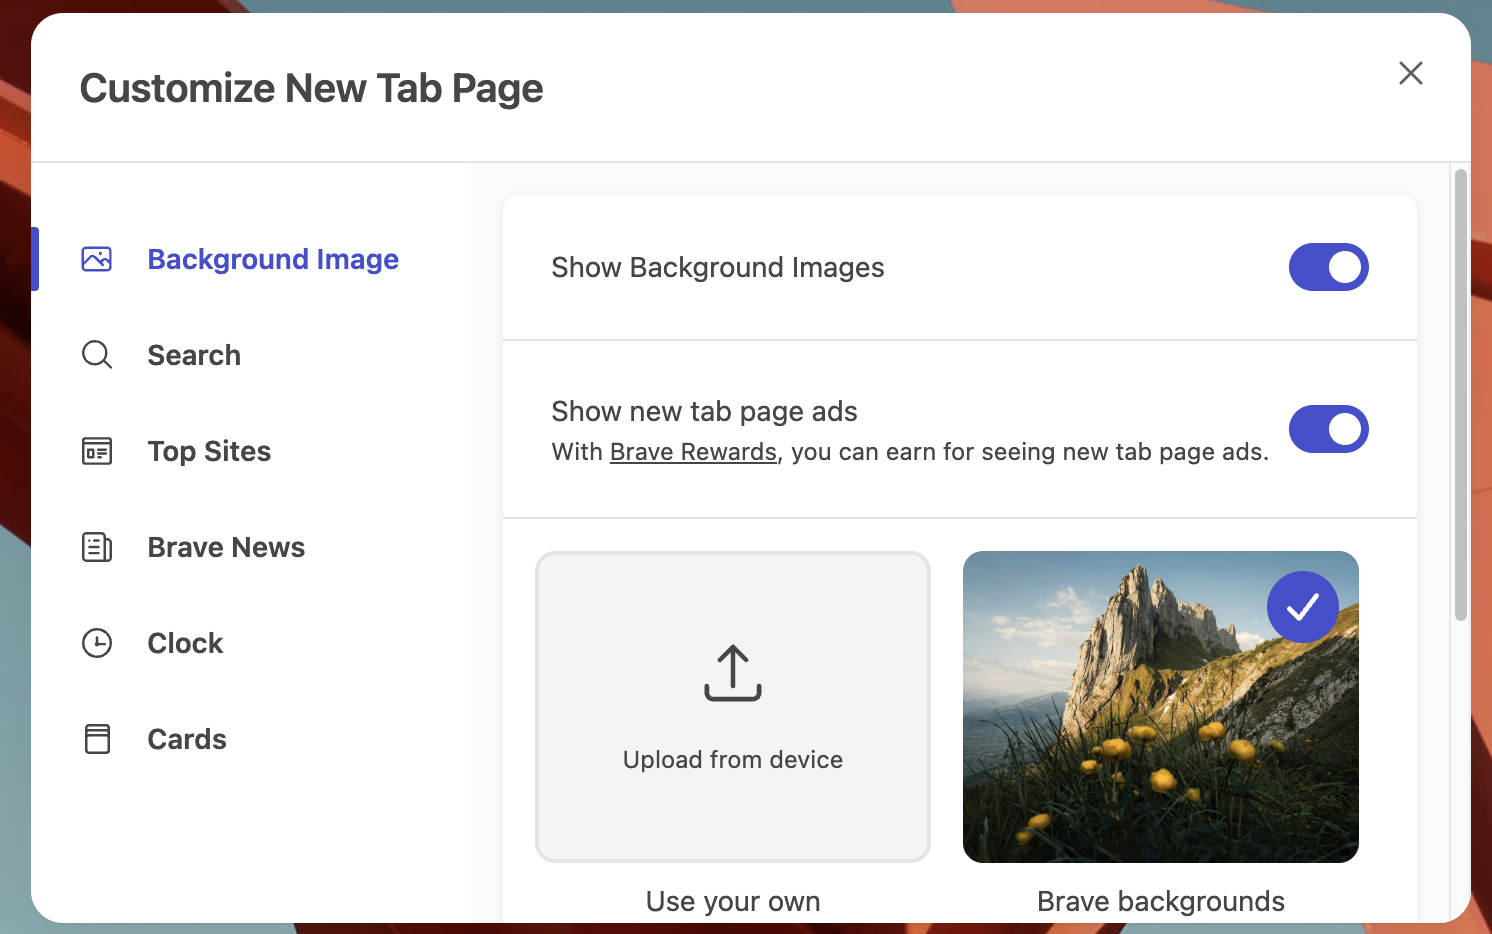Click the Search magnifier icon in sidebar
Viewport: 1492px width, 934px height.
[x=97, y=355]
